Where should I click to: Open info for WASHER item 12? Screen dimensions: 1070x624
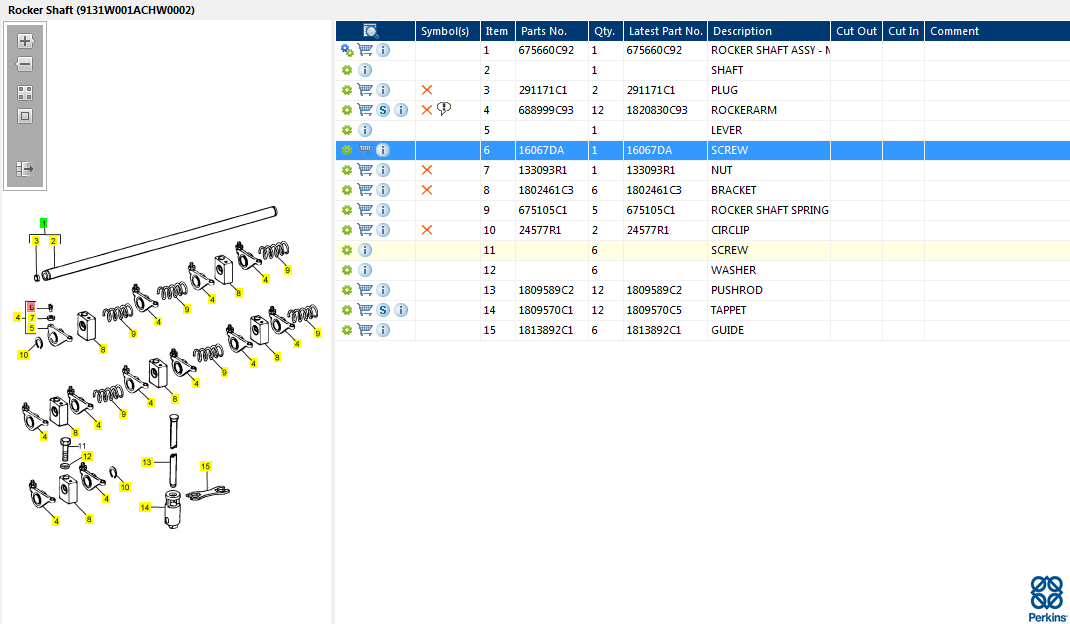click(x=365, y=270)
